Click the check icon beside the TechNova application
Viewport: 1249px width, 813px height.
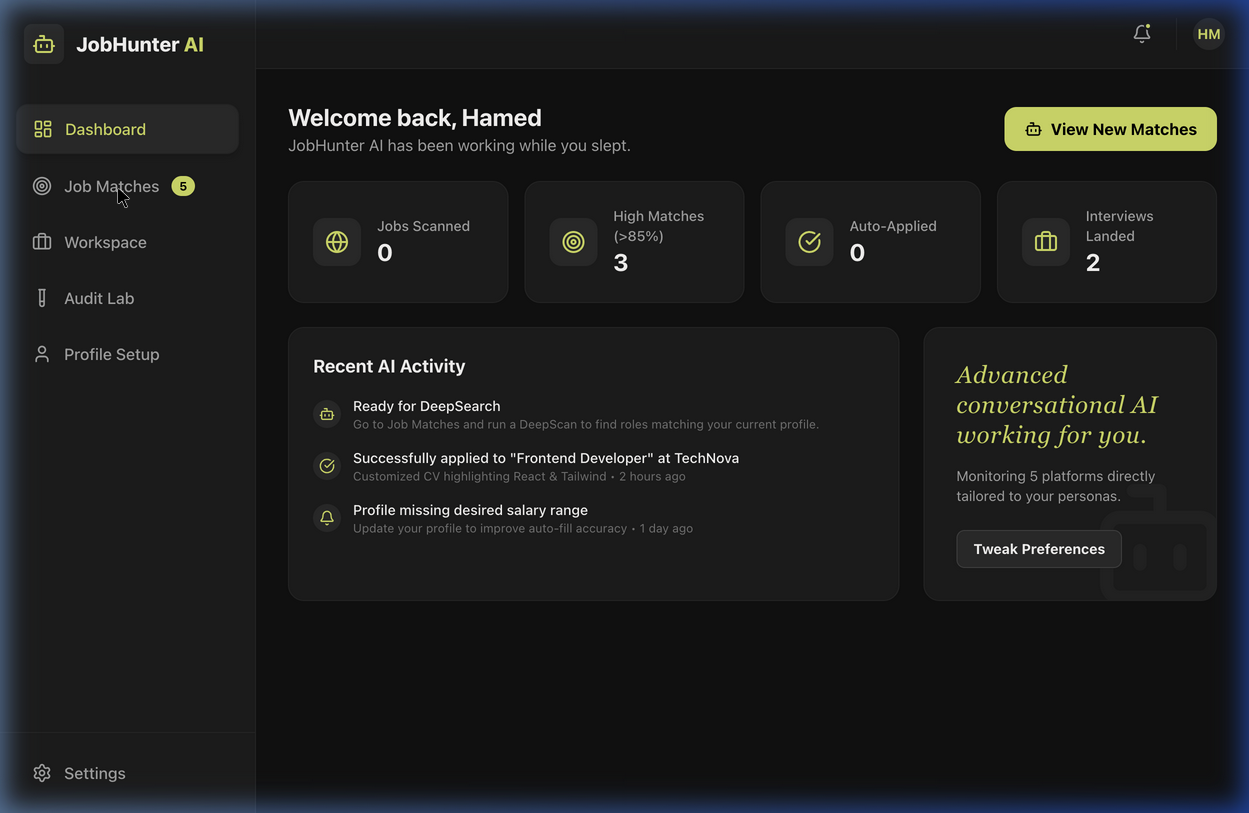click(x=327, y=465)
